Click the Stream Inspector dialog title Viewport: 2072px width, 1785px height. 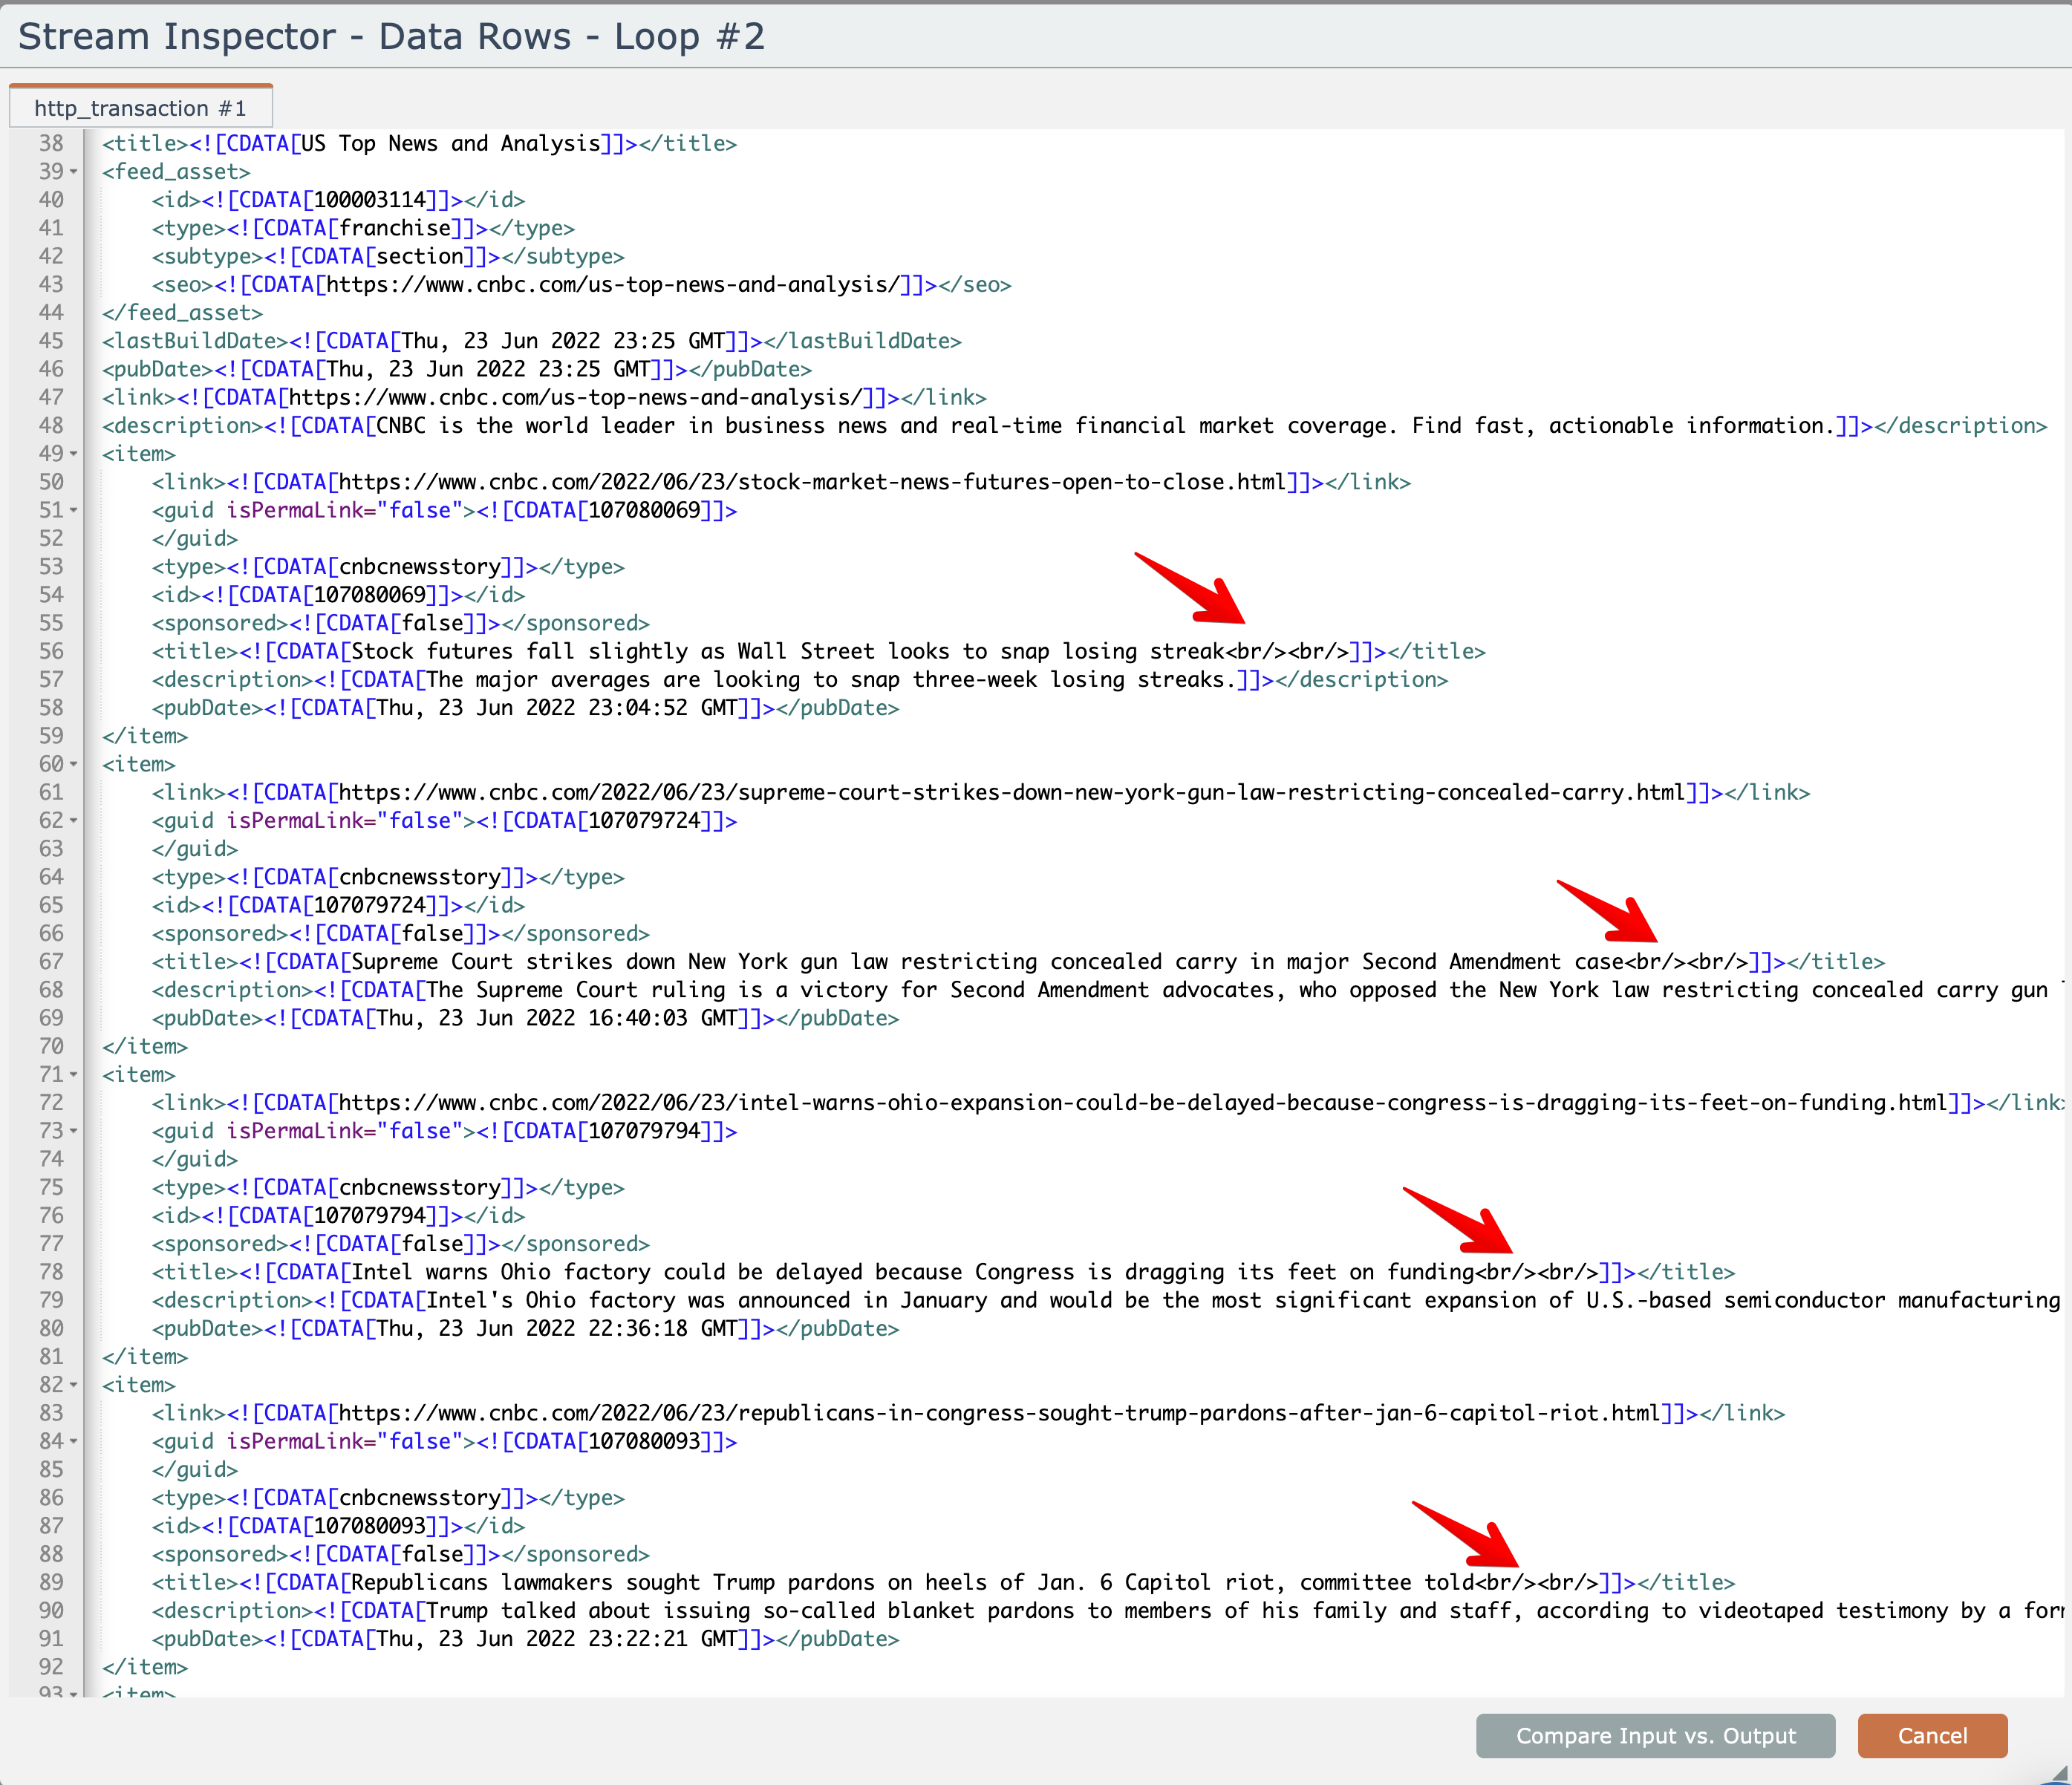click(x=391, y=36)
